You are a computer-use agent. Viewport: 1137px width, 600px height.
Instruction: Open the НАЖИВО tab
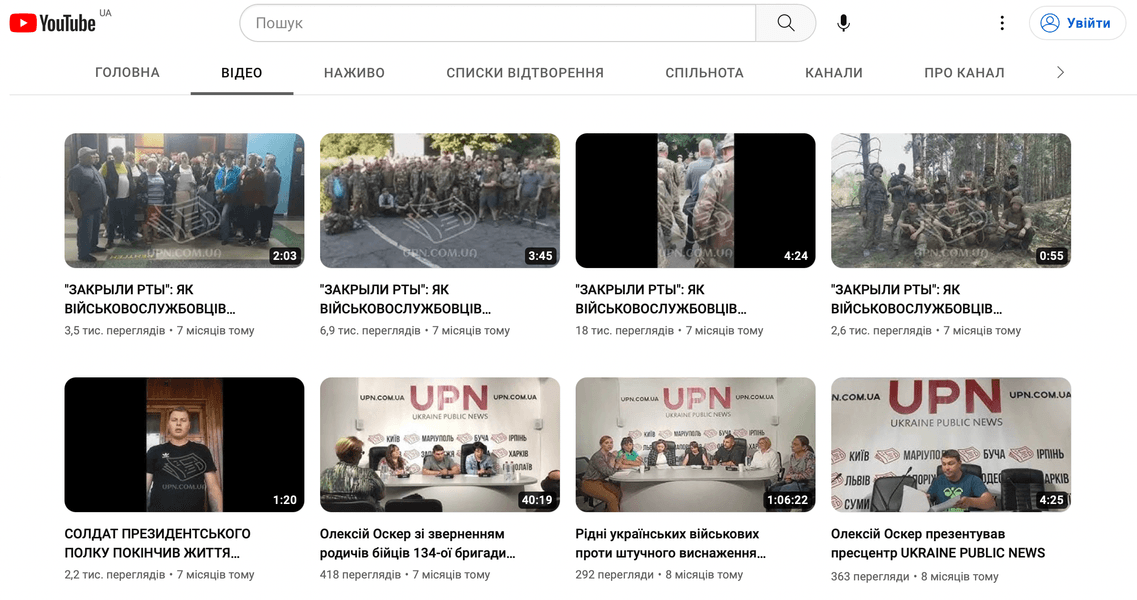pos(354,73)
